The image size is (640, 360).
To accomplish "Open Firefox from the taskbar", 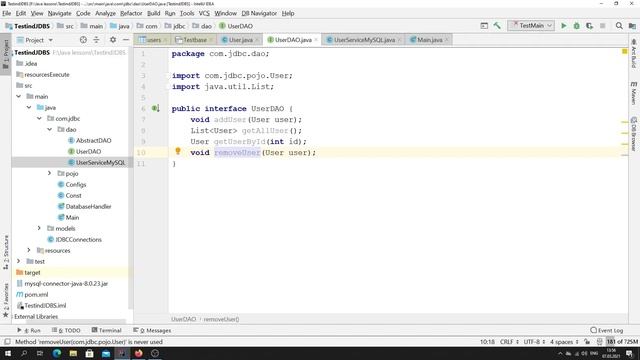I will click(x=138, y=353).
